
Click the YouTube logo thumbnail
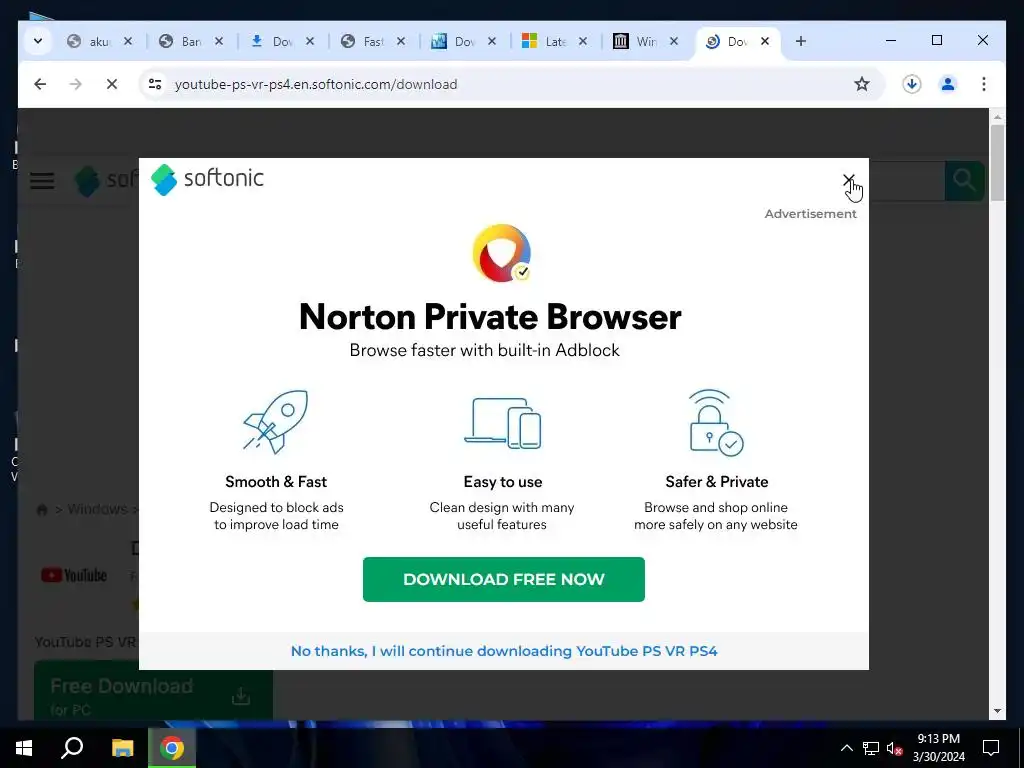[x=74, y=575]
